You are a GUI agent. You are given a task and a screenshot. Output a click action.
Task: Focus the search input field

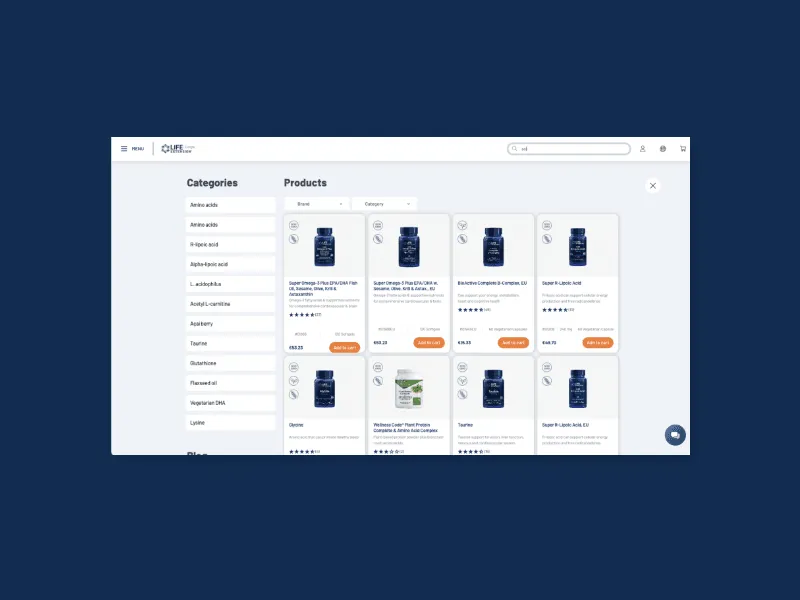[569, 148]
